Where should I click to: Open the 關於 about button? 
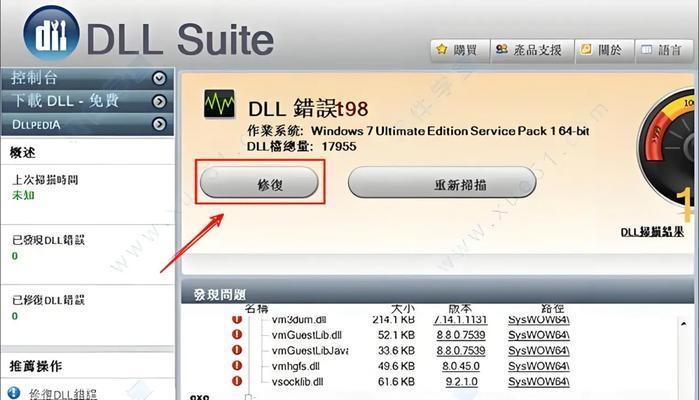click(604, 50)
